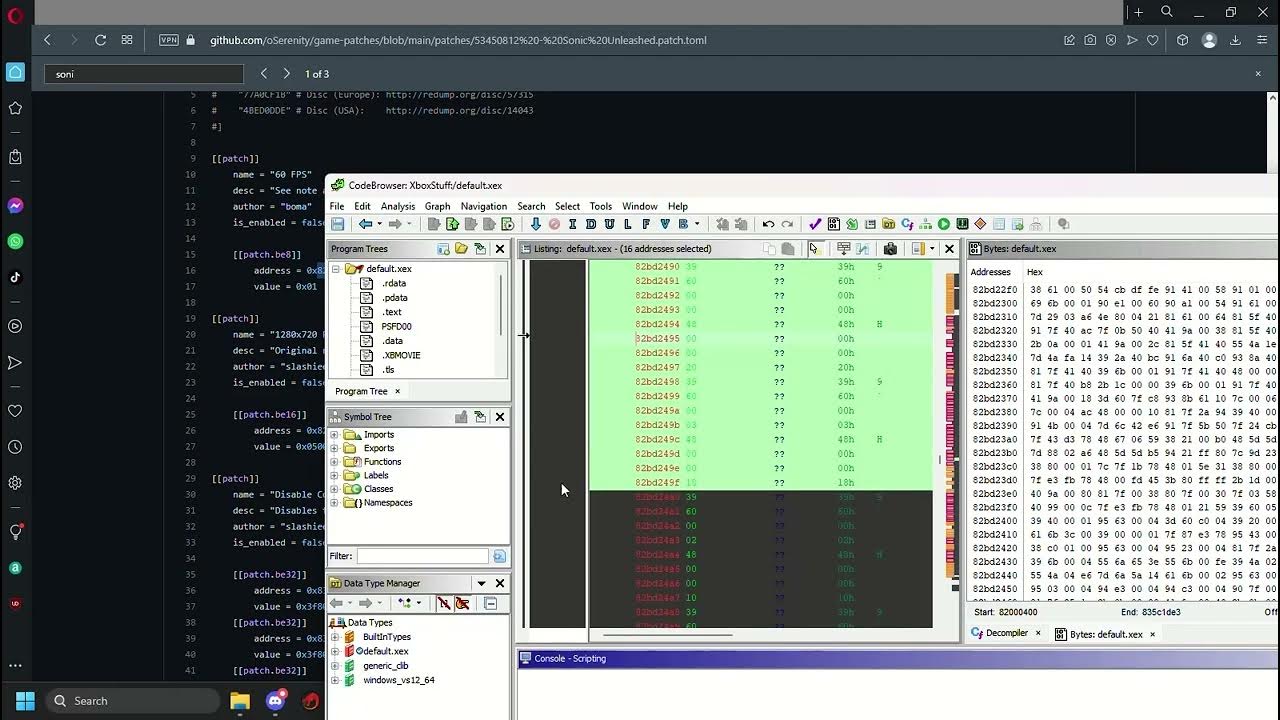
Task: Select address 82bd2494 in Listing
Action: click(x=657, y=324)
